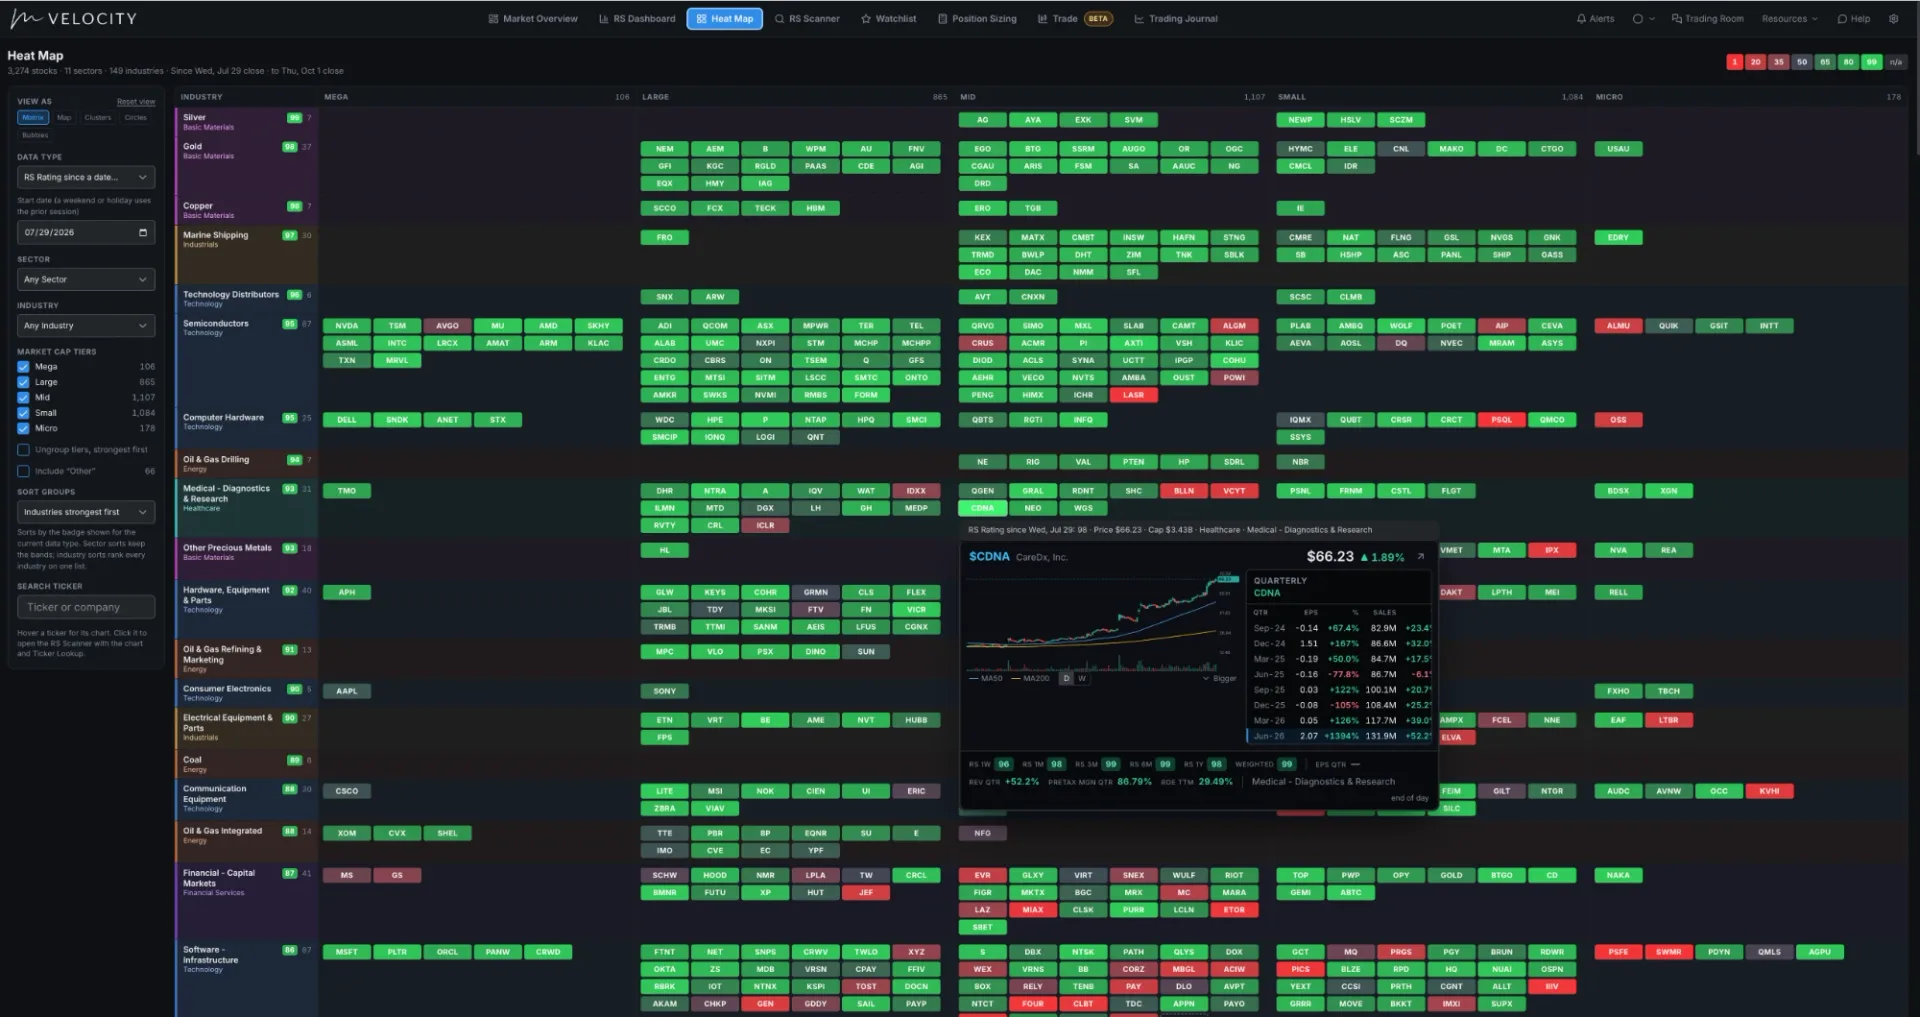Enable Ungroup tiers, strongest first
The width and height of the screenshot is (1920, 1017).
(x=23, y=450)
